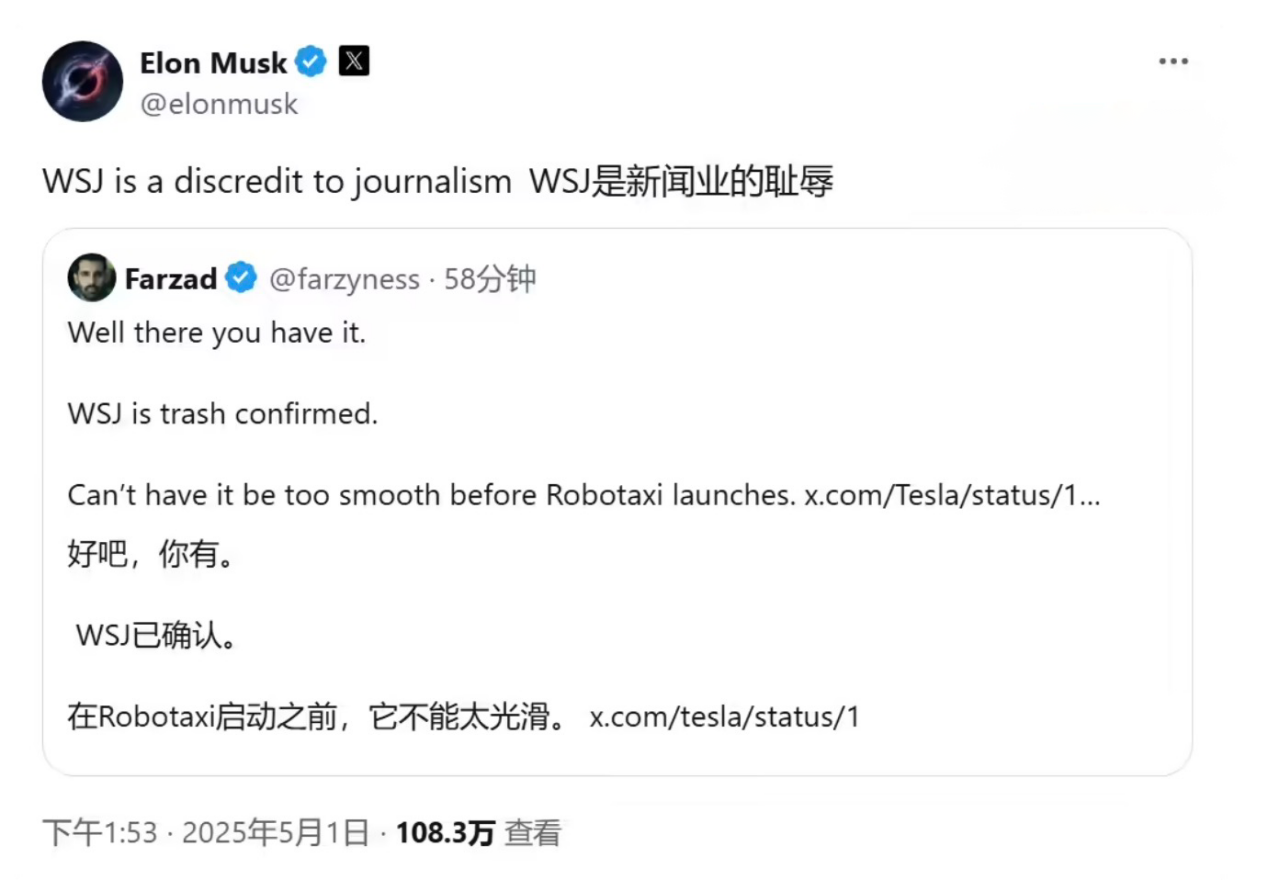Click the "WSJ is a discredit to journalism" text
The image size is (1268, 880).
pyautogui.click(x=276, y=182)
